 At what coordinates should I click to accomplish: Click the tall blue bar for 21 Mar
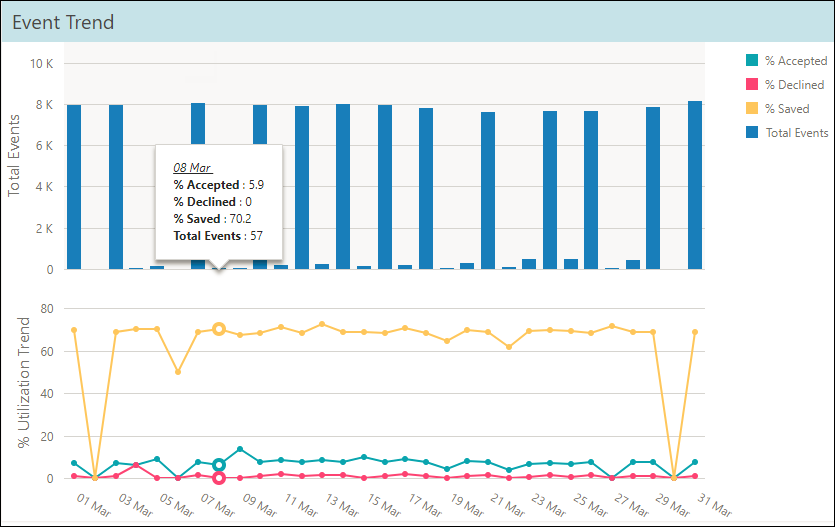tap(488, 190)
